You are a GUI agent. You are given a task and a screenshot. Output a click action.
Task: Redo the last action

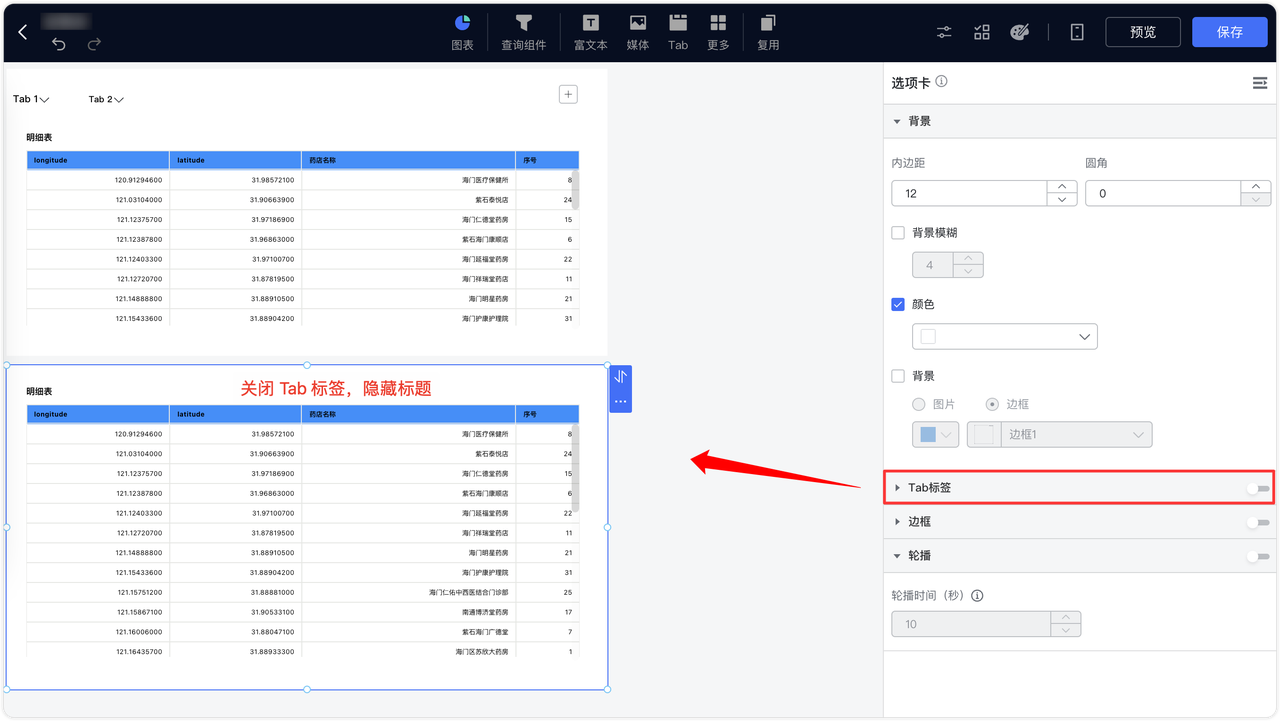pyautogui.click(x=94, y=44)
